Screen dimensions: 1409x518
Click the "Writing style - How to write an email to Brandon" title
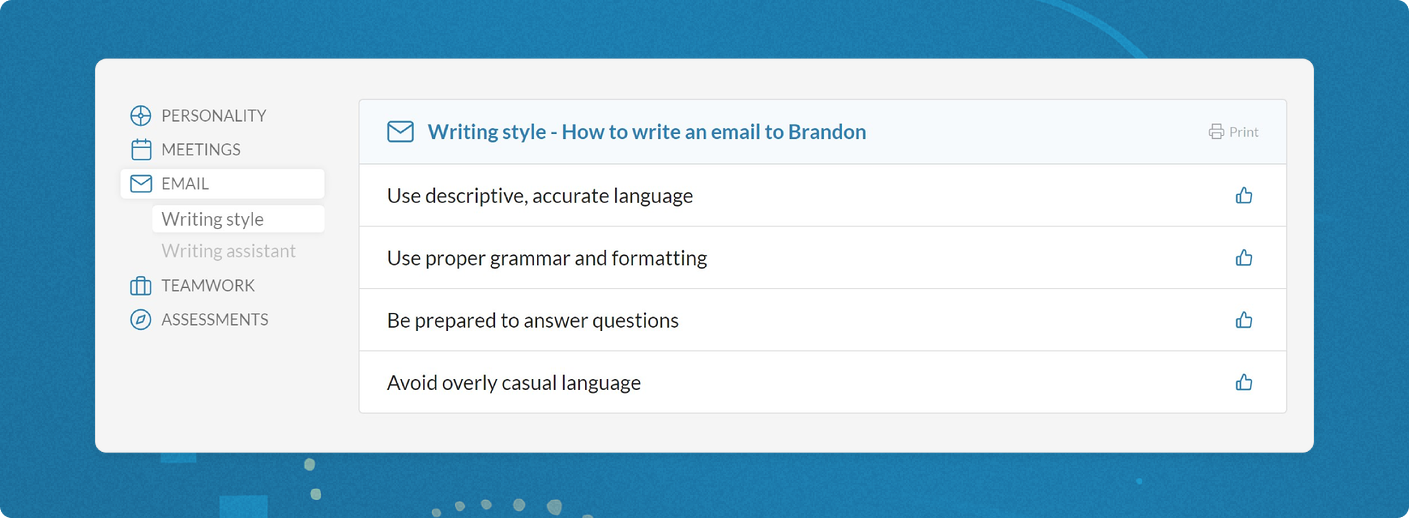647,132
